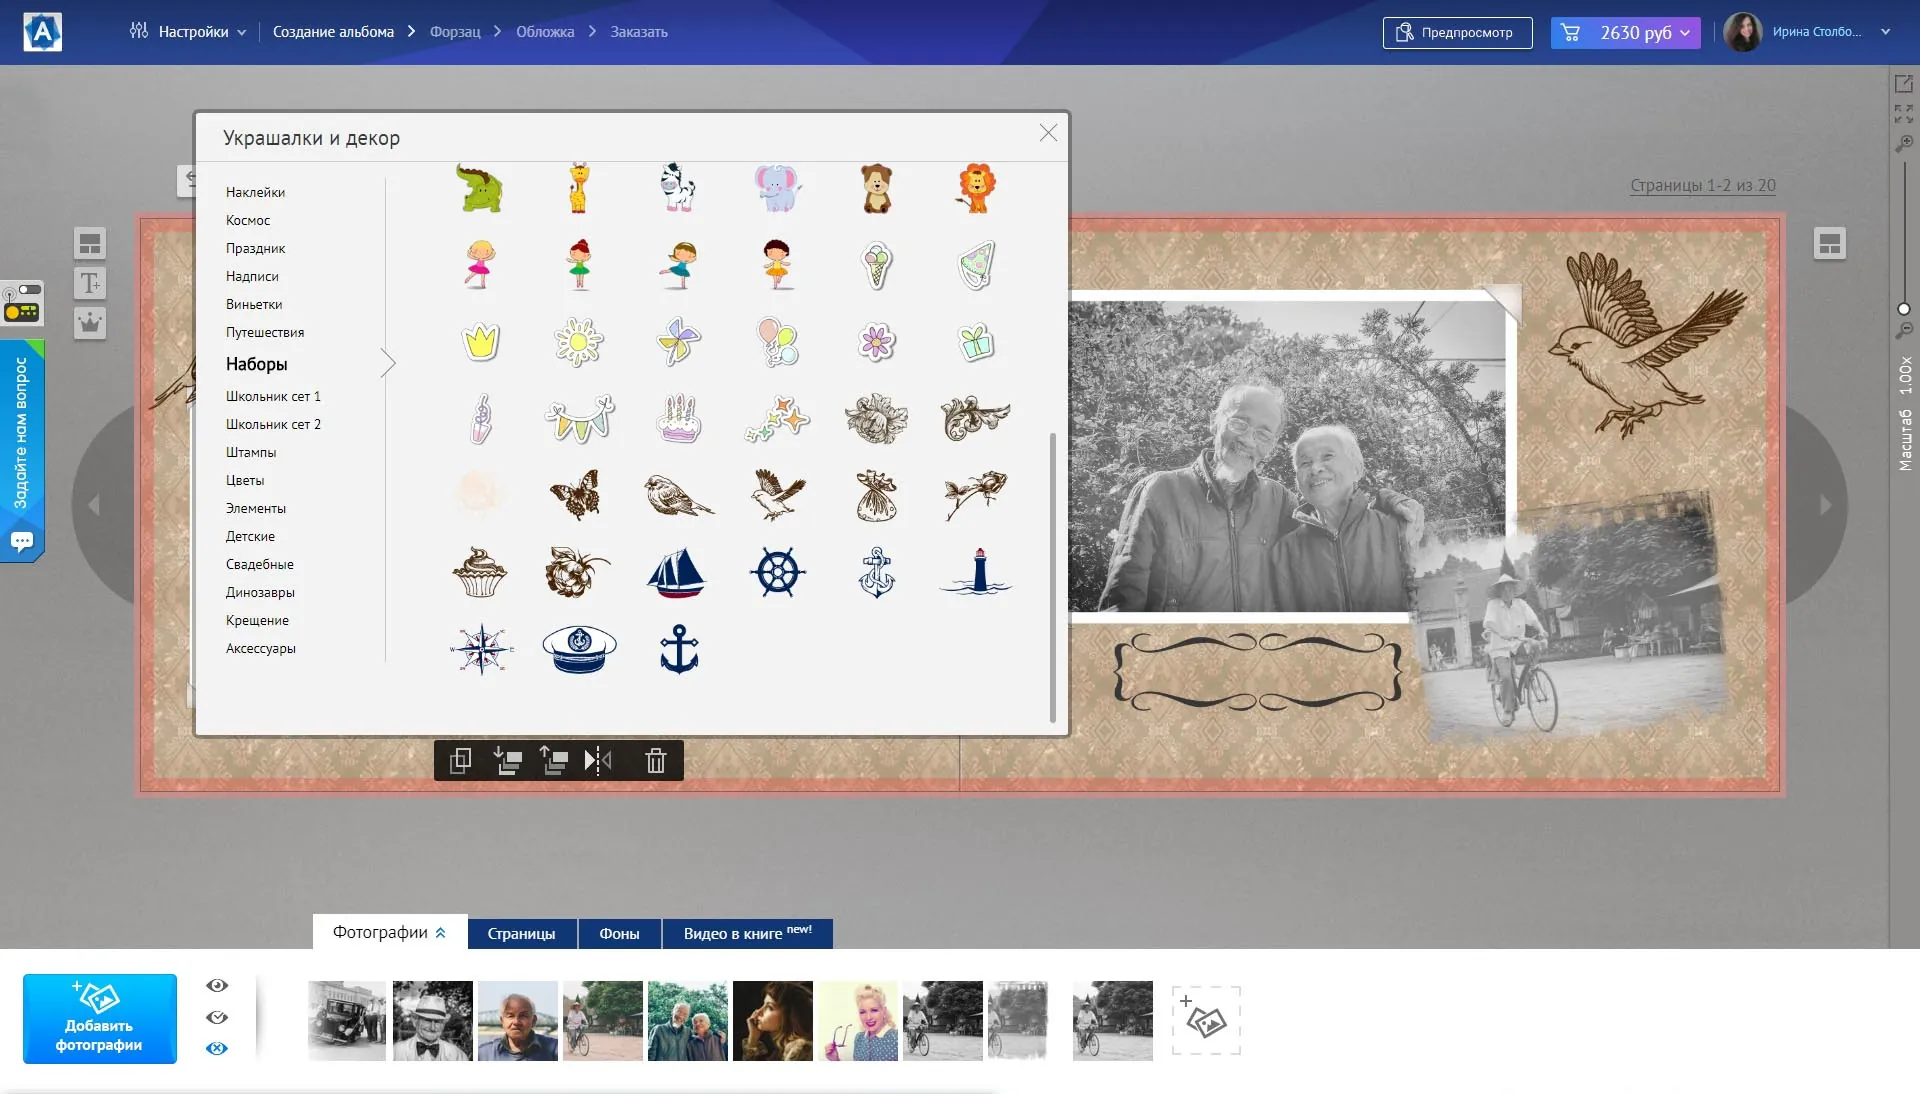Select the pinwheel sticker
The width and height of the screenshot is (1920, 1094).
pos(678,342)
